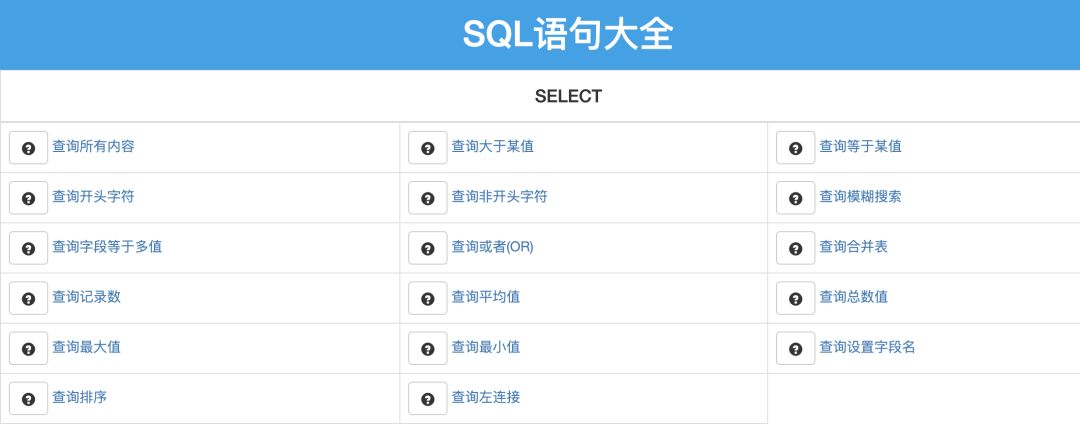Click the 查询字段等于多值 link
This screenshot has width=1080, height=424.
coord(107,246)
